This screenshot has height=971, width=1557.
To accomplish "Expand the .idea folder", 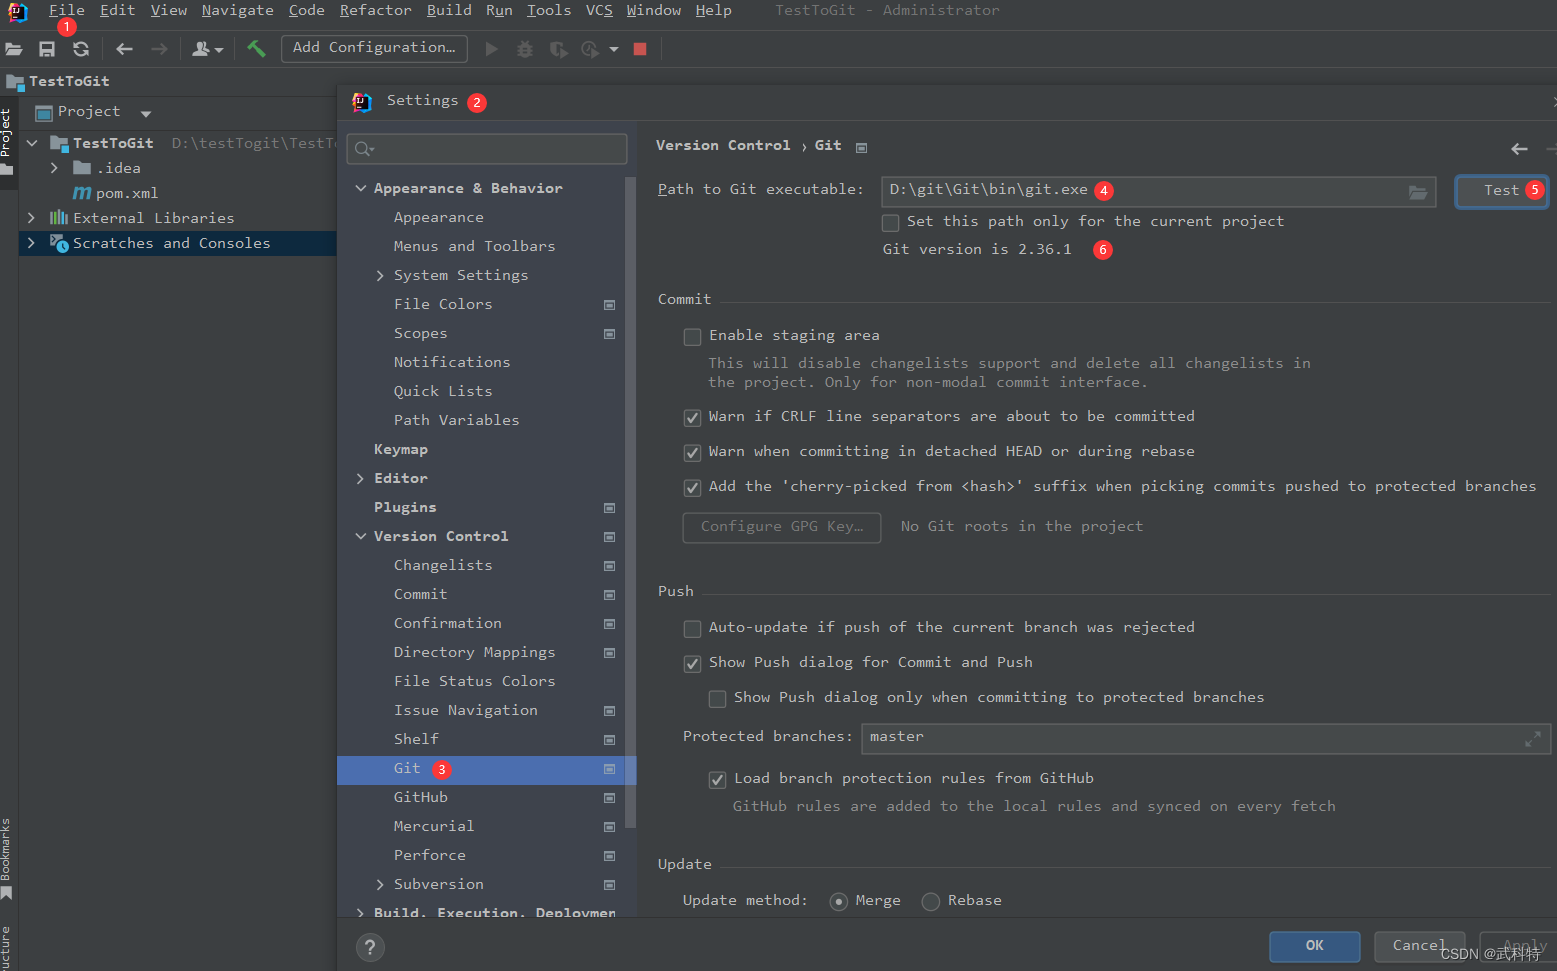I will click(x=55, y=168).
